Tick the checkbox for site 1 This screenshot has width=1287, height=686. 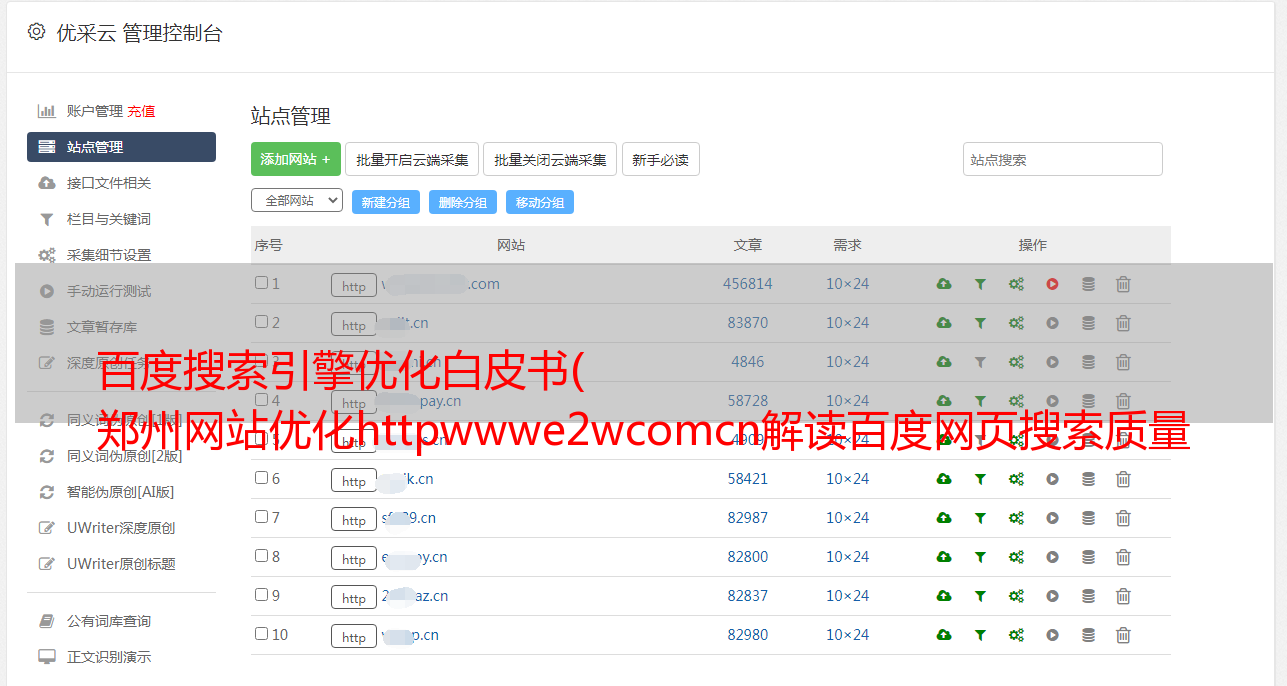coord(261,283)
